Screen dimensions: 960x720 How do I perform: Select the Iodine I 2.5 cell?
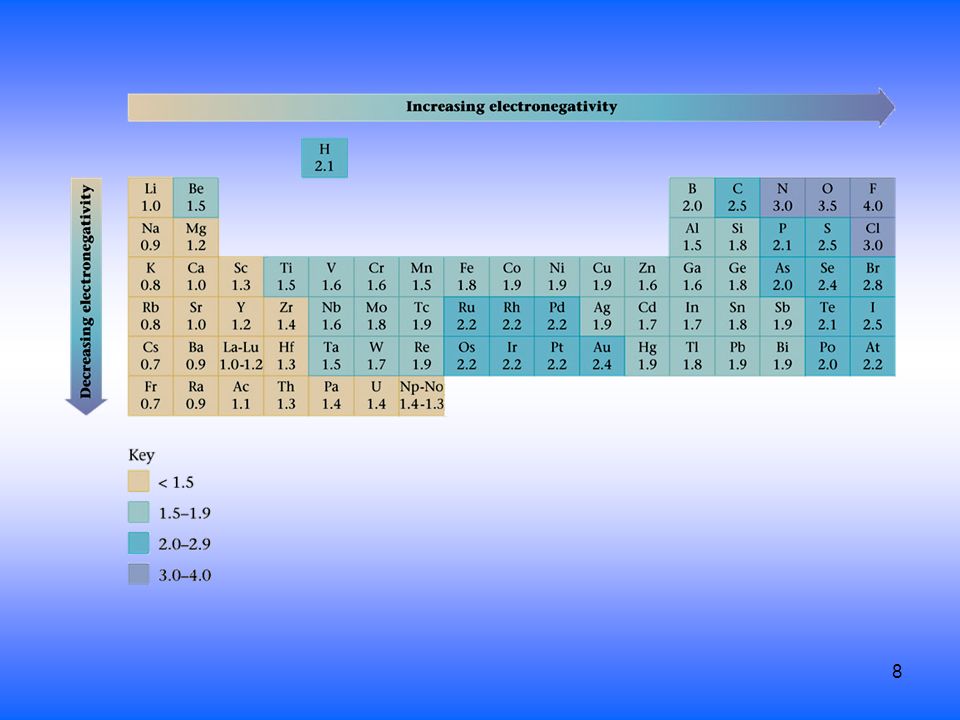tap(872, 316)
